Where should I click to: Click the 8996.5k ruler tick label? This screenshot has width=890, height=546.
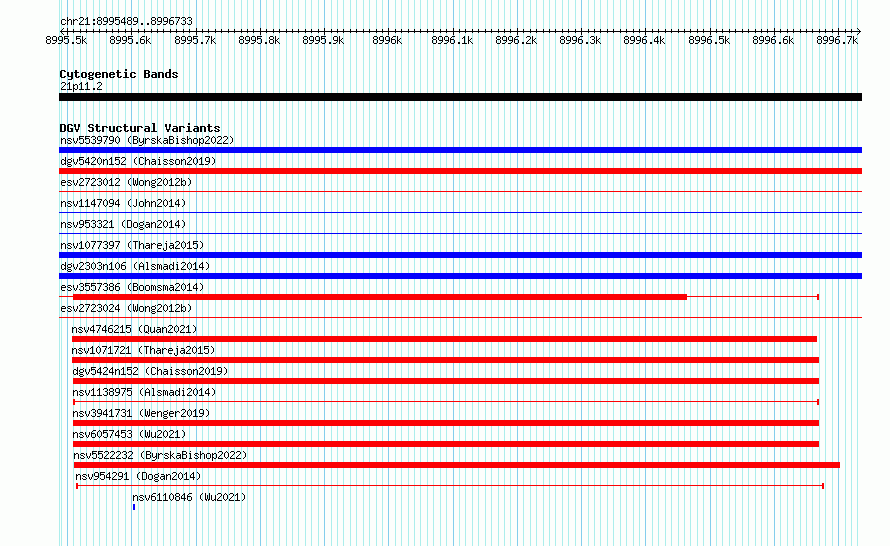click(x=710, y=41)
